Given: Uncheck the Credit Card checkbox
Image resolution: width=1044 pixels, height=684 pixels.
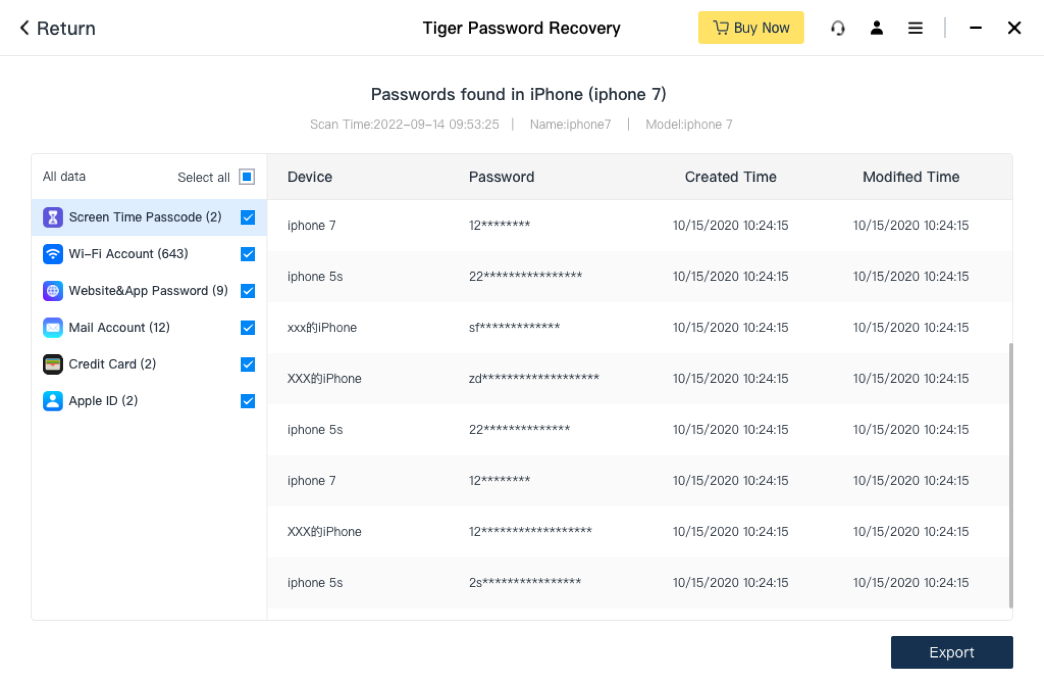Looking at the screenshot, I should click(248, 364).
